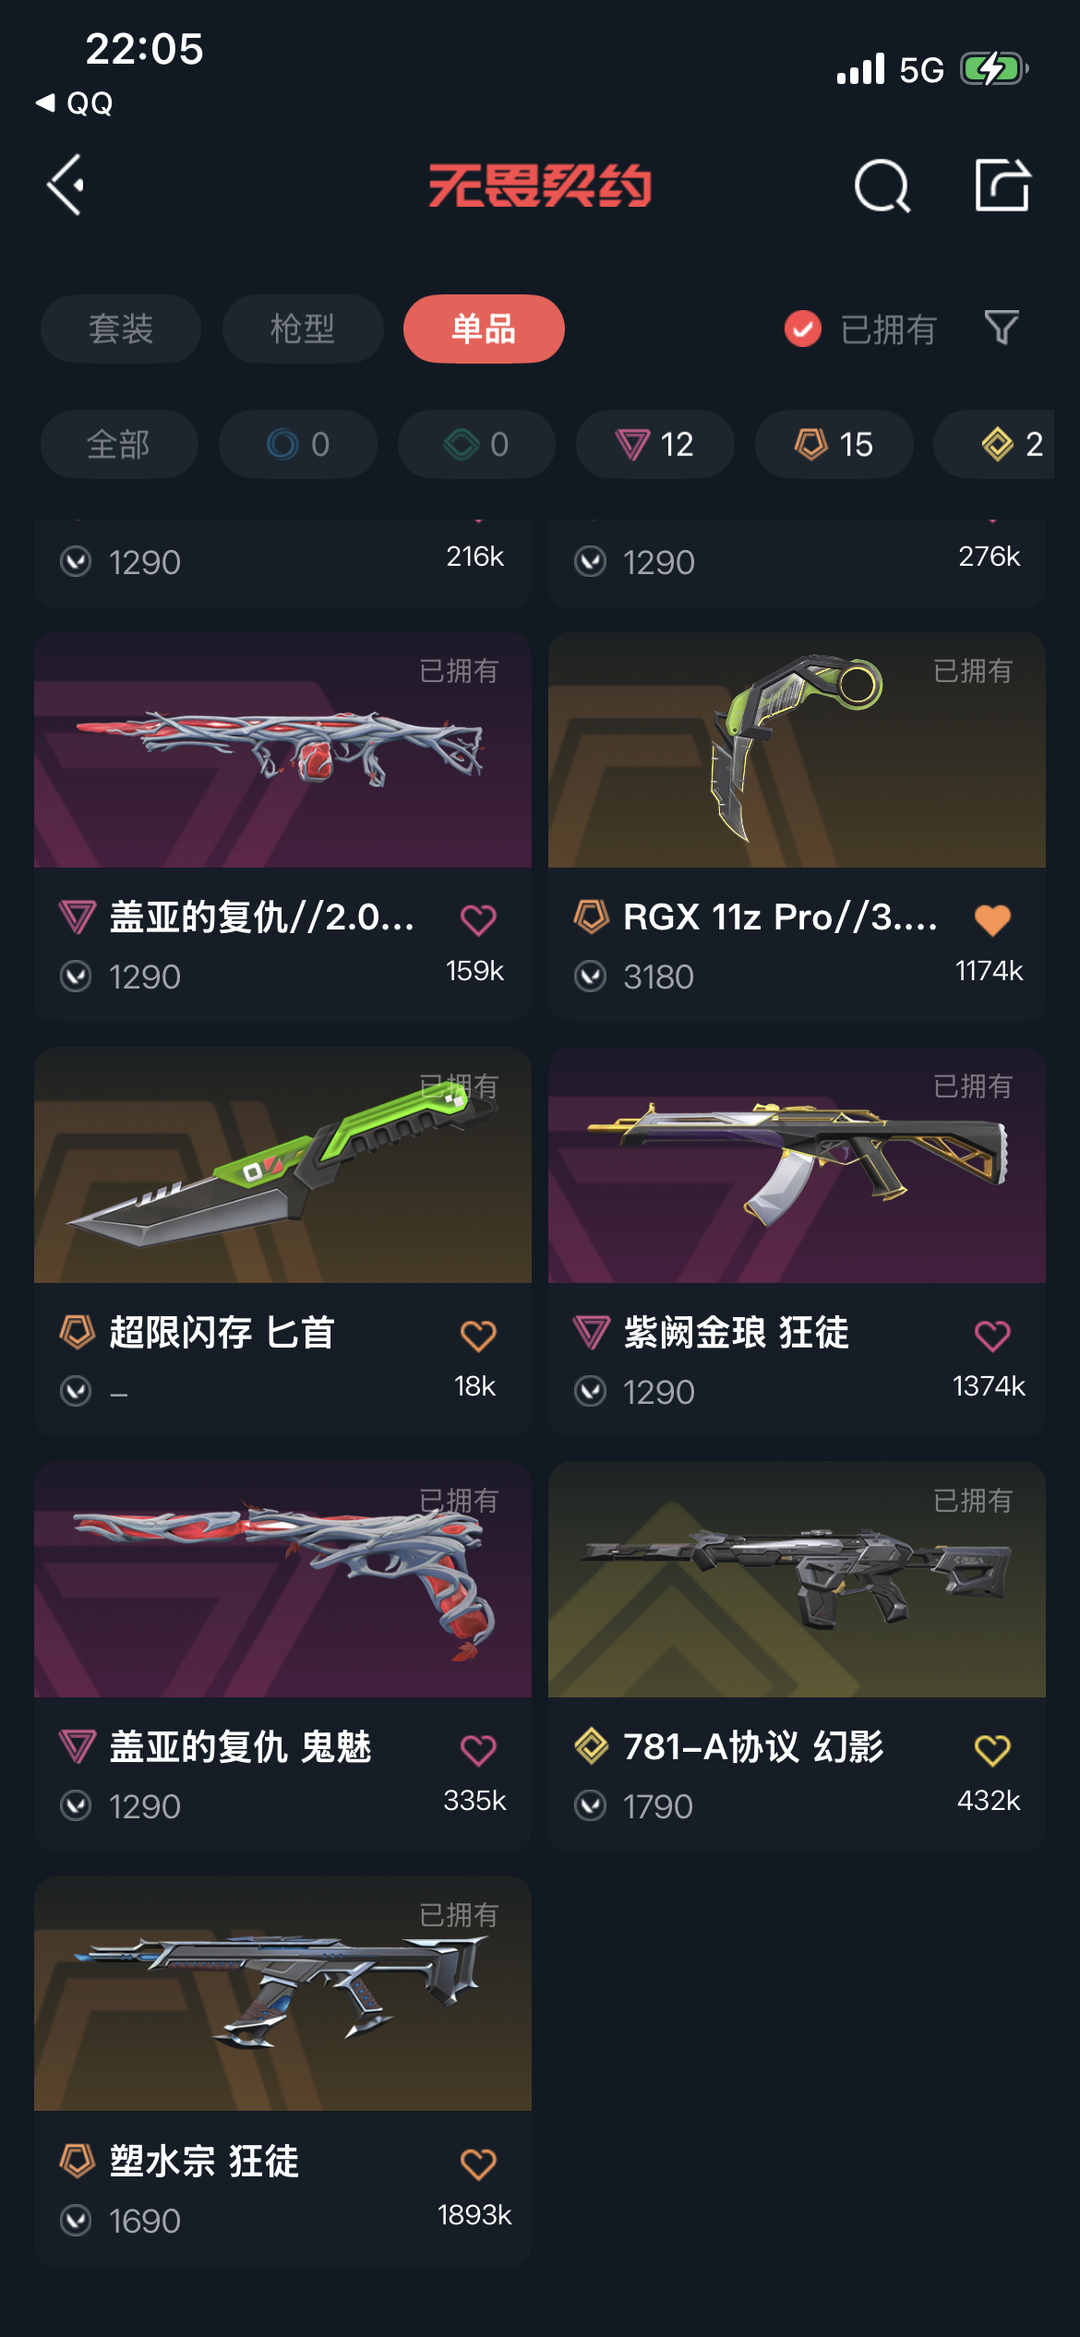
Task: Filter by orange tier showing 15
Action: click(834, 444)
